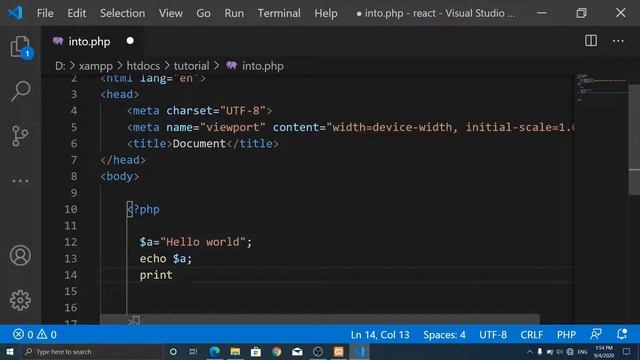Show hidden system tray icons
This screenshot has height=360, width=640.
pos(529,351)
